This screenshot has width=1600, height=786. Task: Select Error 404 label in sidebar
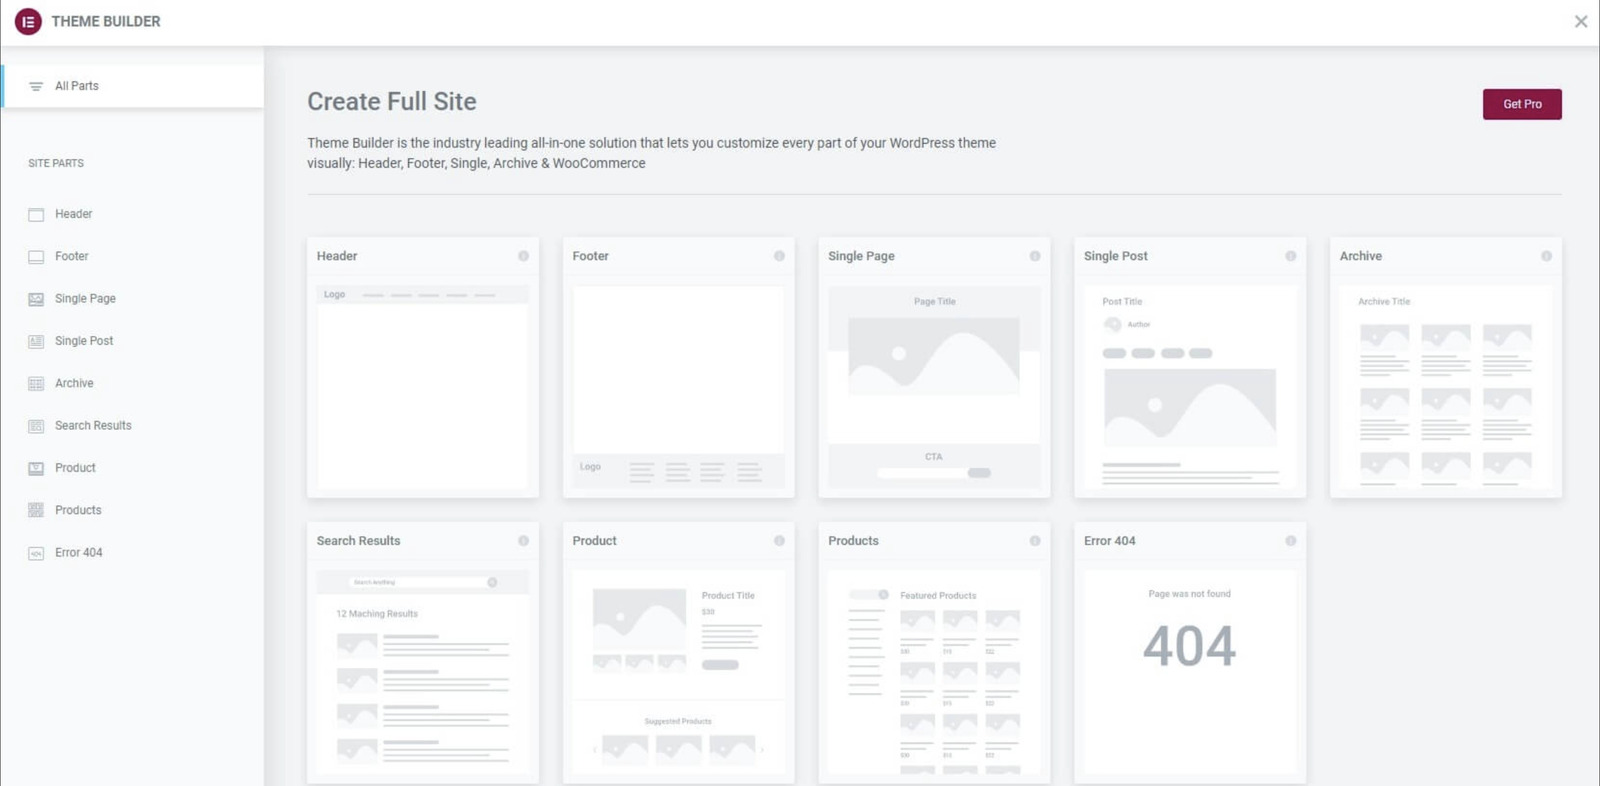79,552
